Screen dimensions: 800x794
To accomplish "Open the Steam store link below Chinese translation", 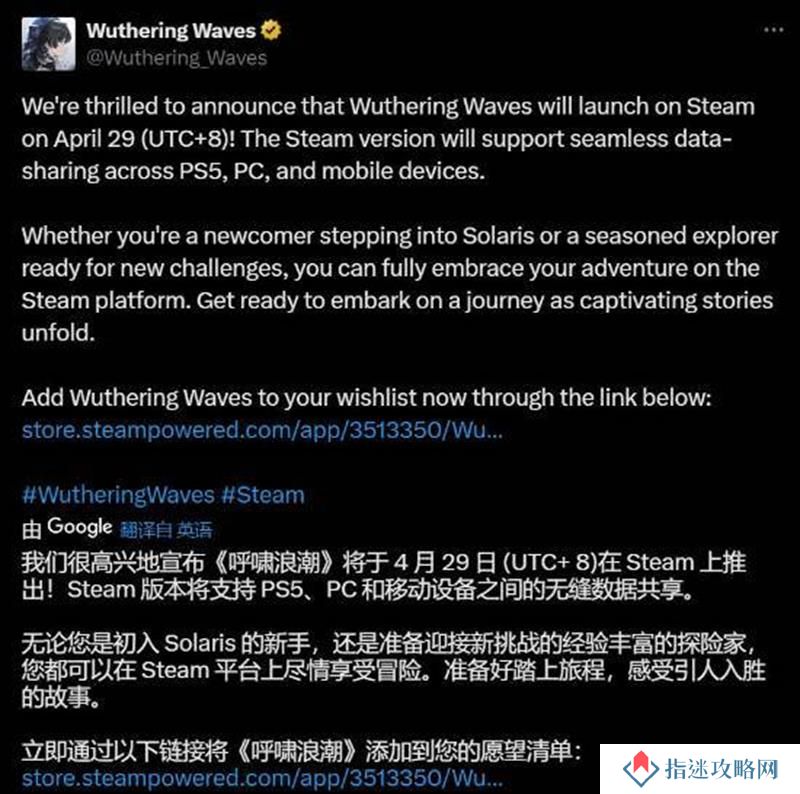I will click(x=262, y=779).
